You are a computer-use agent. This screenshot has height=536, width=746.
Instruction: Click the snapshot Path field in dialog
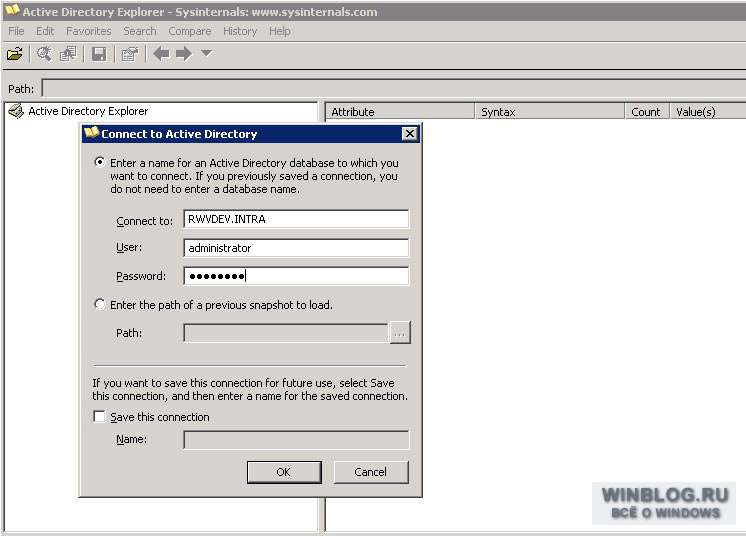point(285,333)
